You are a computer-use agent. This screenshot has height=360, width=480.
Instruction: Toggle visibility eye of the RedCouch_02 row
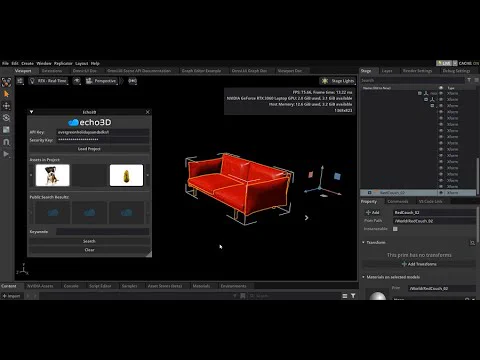coord(441,193)
